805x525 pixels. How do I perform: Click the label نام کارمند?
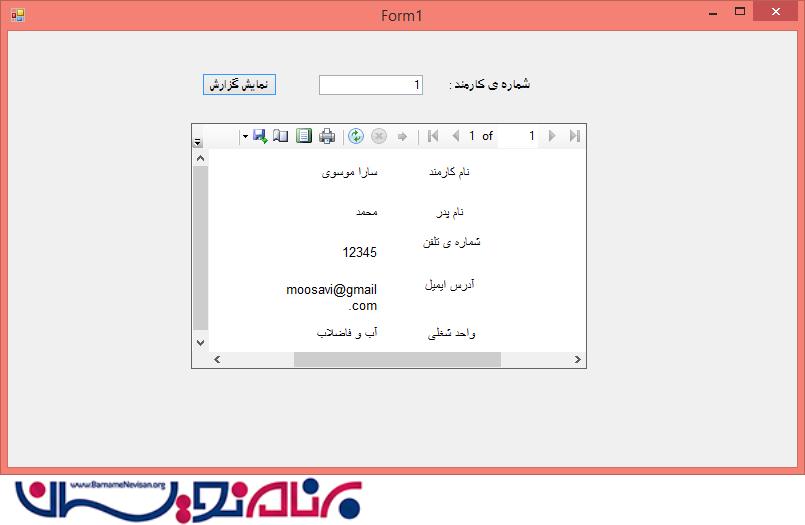pos(449,172)
